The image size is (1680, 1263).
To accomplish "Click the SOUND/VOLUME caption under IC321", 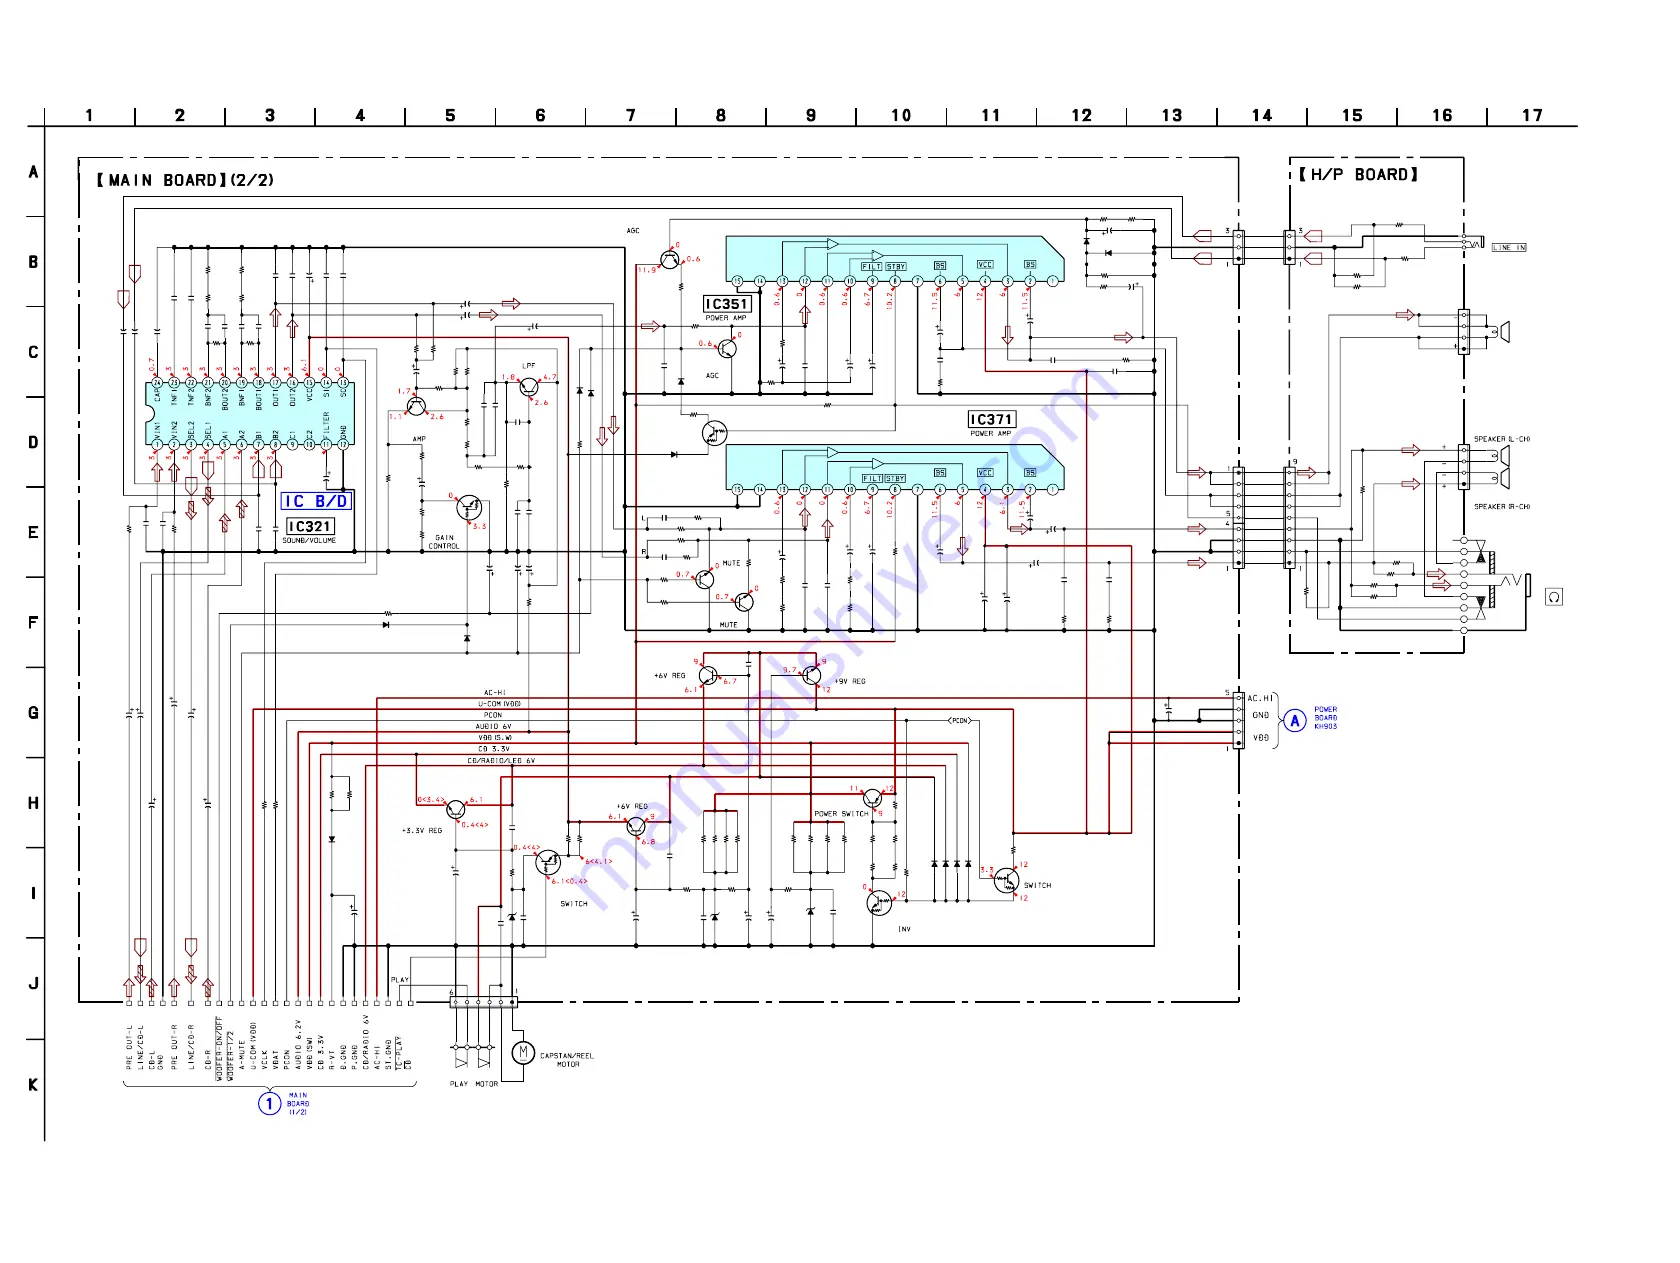I will point(310,541).
